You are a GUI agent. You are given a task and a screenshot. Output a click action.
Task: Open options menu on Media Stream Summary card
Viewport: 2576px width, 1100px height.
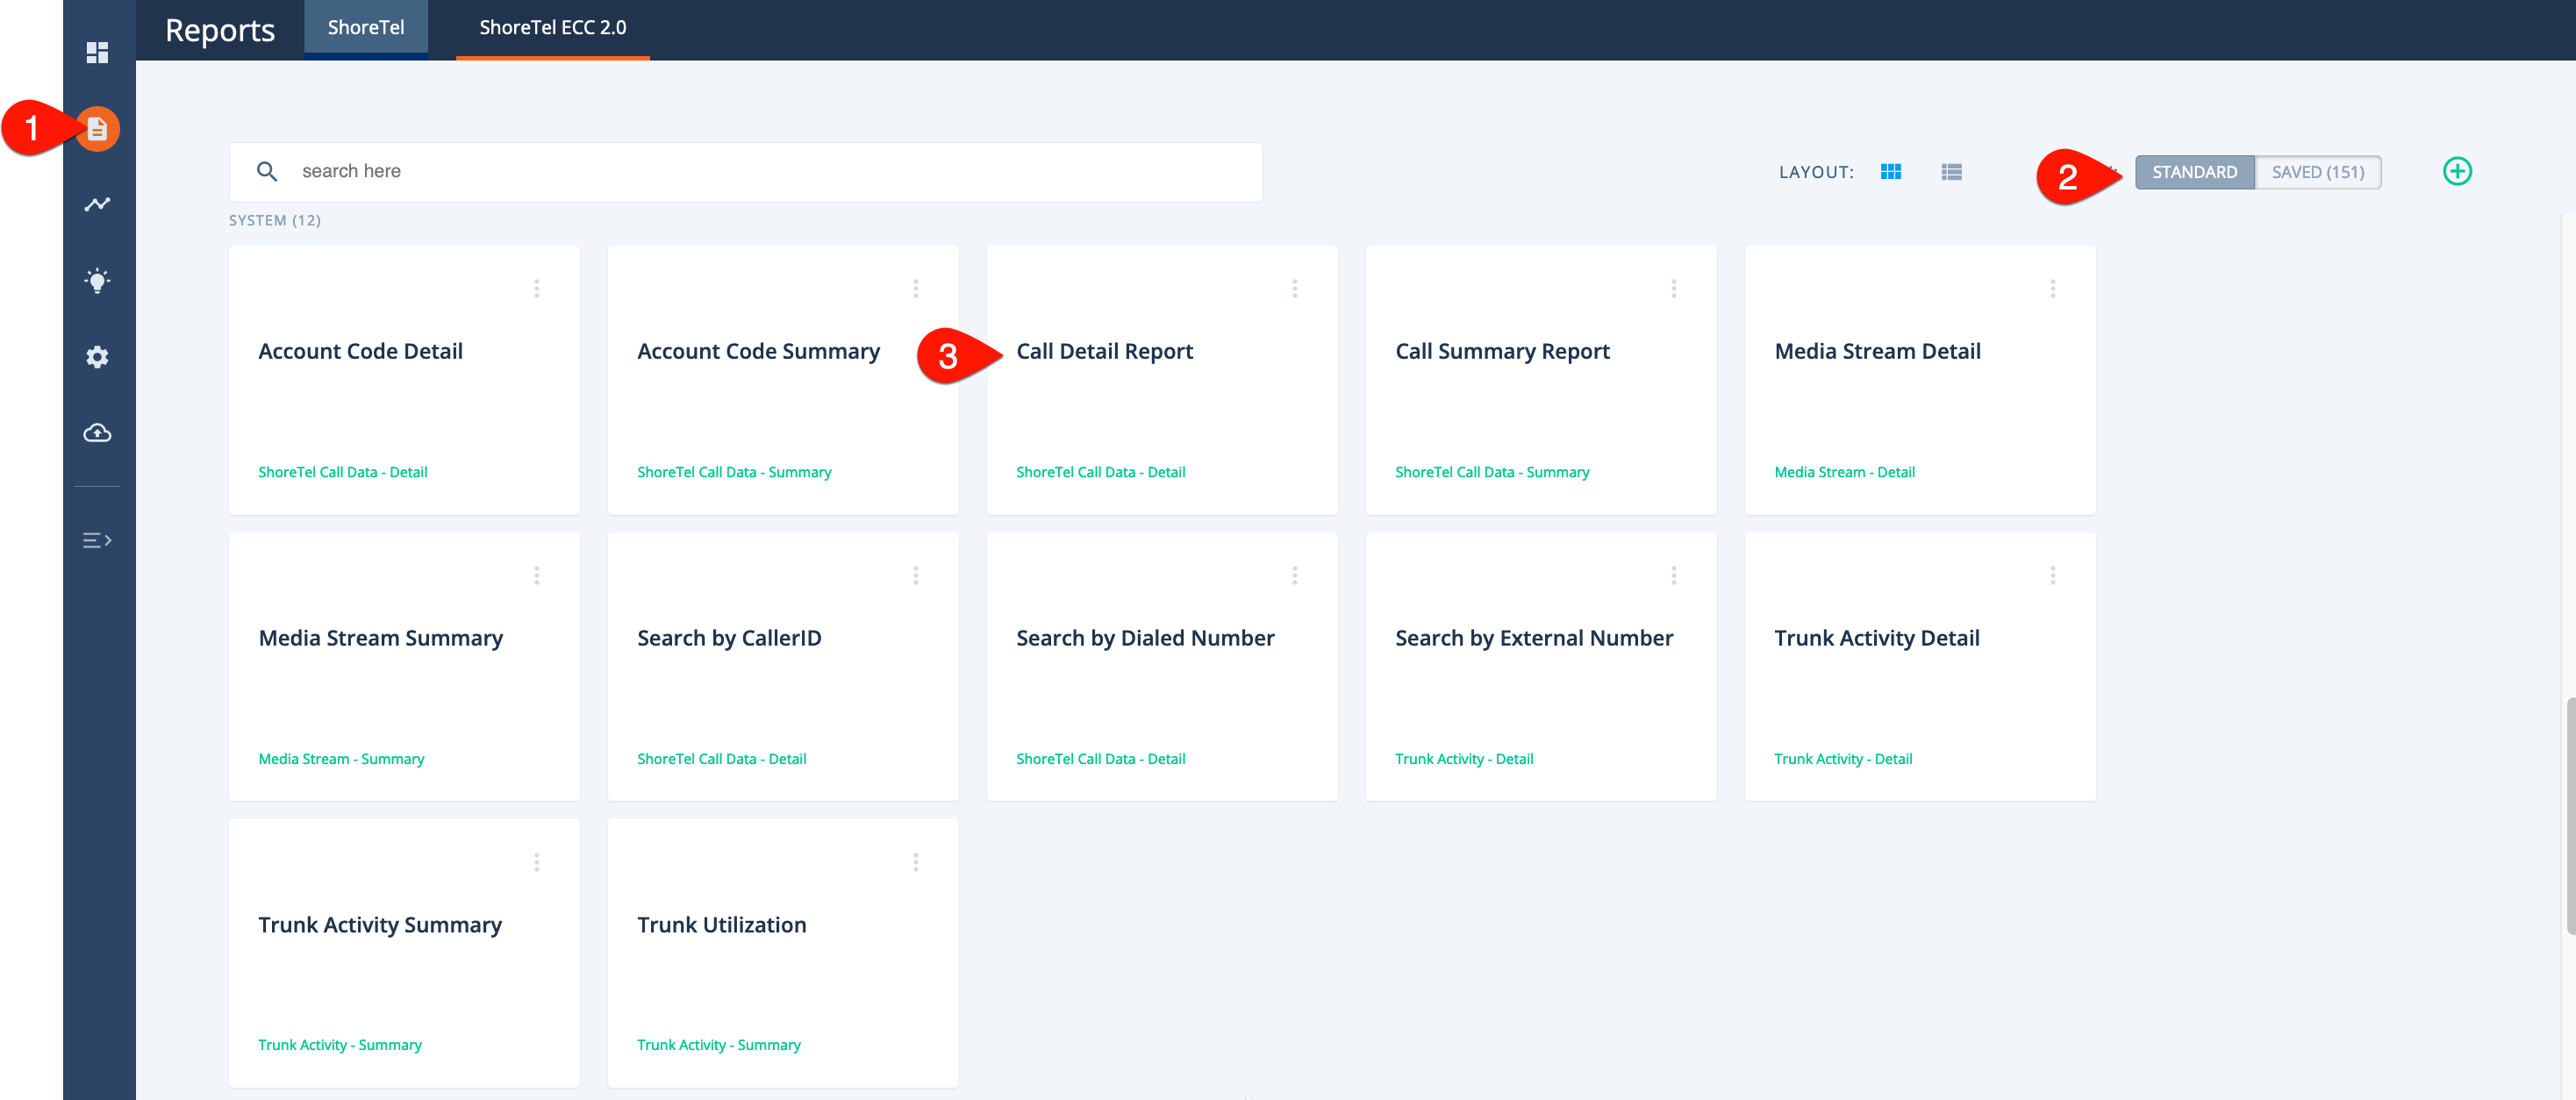click(x=537, y=575)
